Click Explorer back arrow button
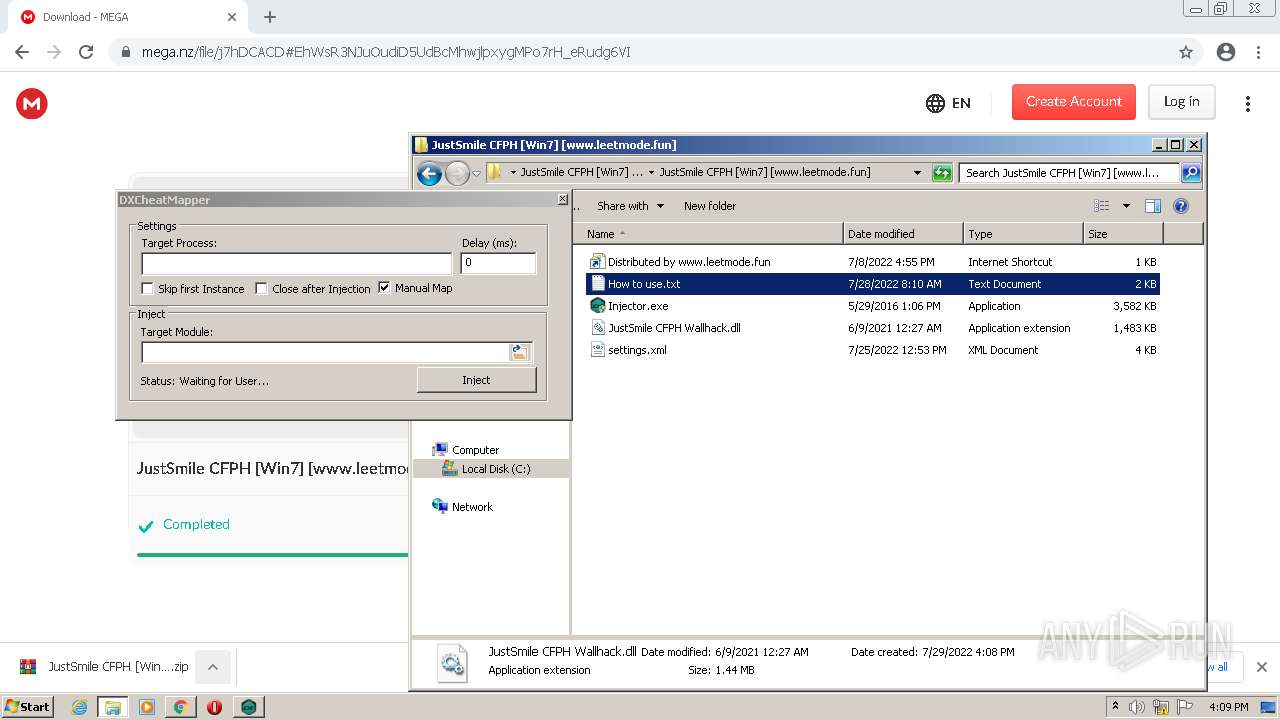1280x720 pixels. point(429,173)
